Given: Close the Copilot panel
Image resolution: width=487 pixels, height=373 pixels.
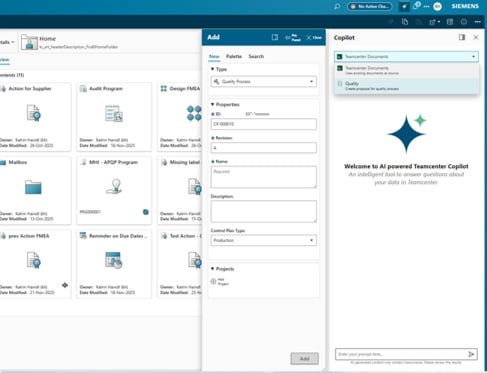Looking at the screenshot, I should point(476,37).
